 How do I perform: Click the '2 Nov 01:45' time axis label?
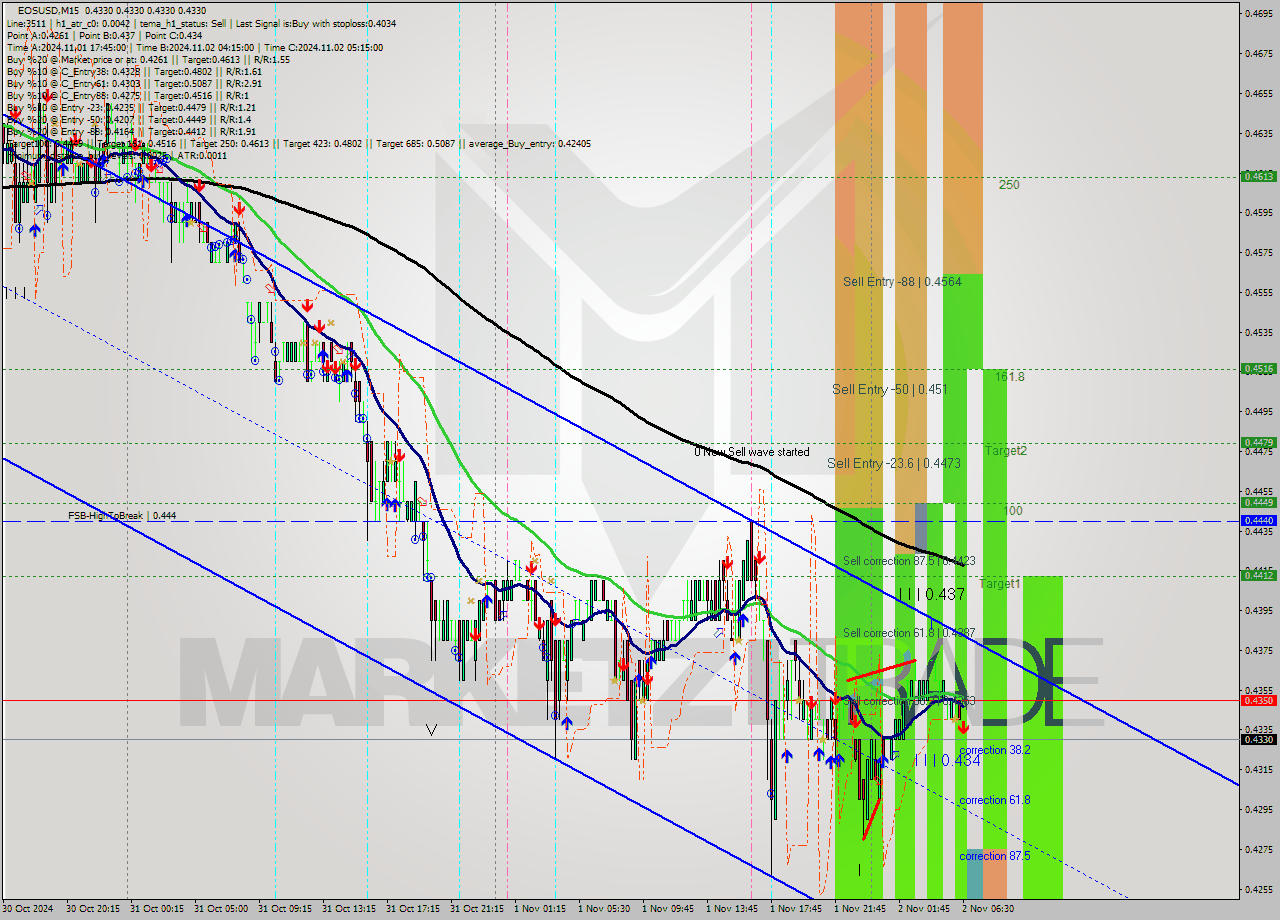925,909
